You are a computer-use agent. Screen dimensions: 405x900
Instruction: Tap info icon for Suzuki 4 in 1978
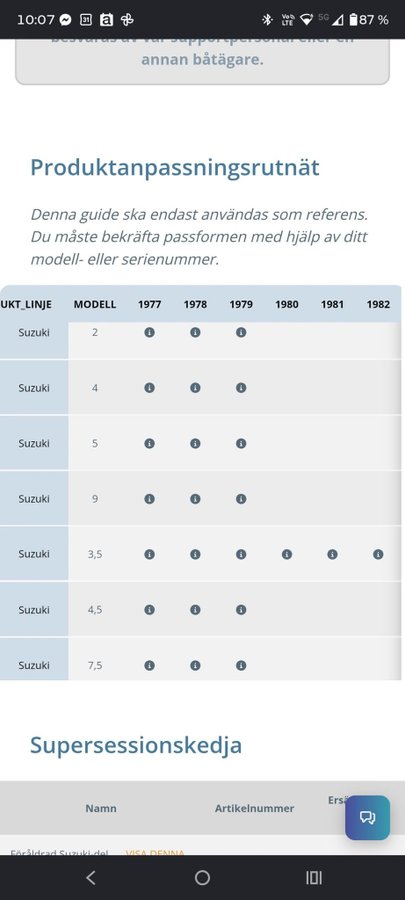195,388
